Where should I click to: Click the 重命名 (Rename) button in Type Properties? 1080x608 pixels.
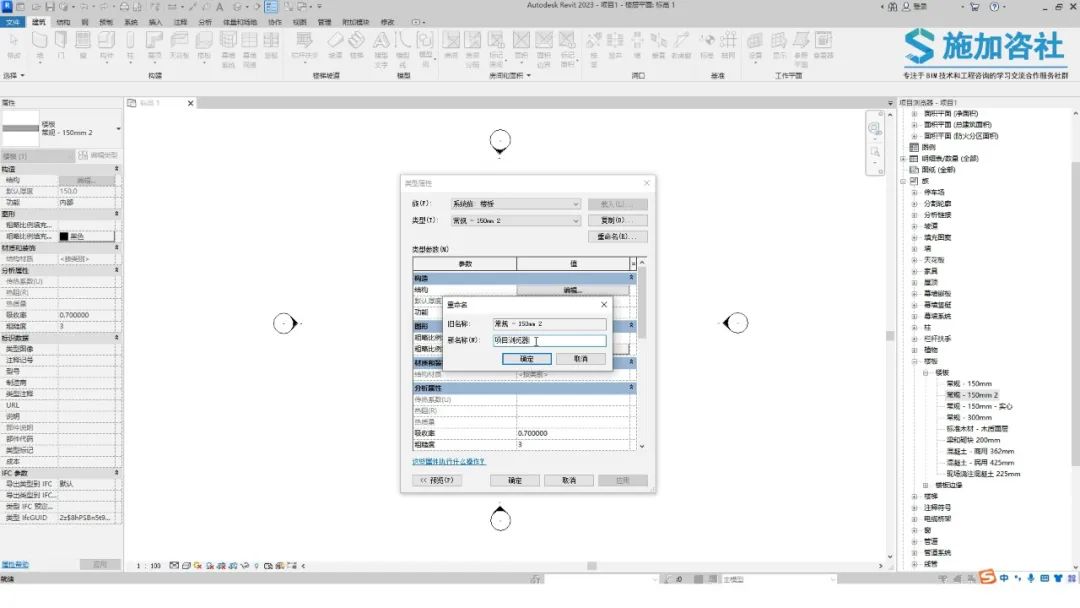pyautogui.click(x=618, y=236)
